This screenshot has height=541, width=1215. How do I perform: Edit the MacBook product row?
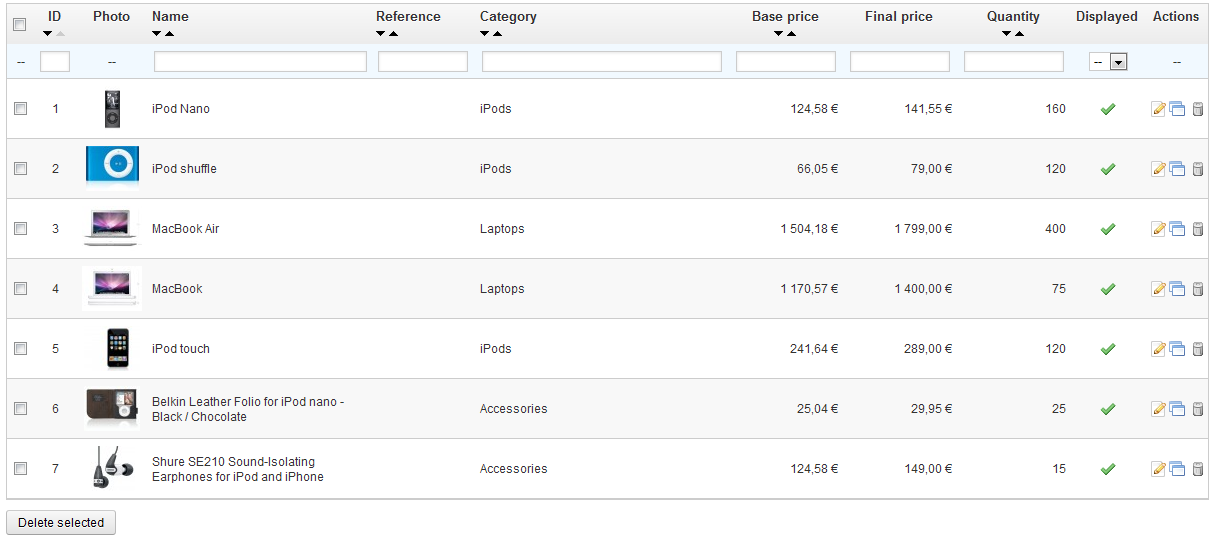[x=1159, y=289]
